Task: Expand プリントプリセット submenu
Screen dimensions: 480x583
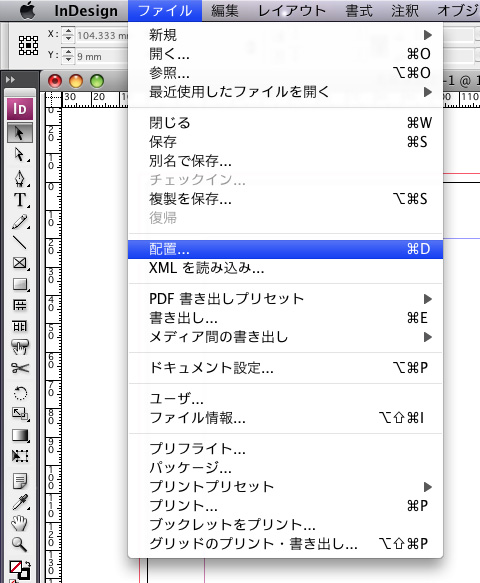Action: coord(286,487)
